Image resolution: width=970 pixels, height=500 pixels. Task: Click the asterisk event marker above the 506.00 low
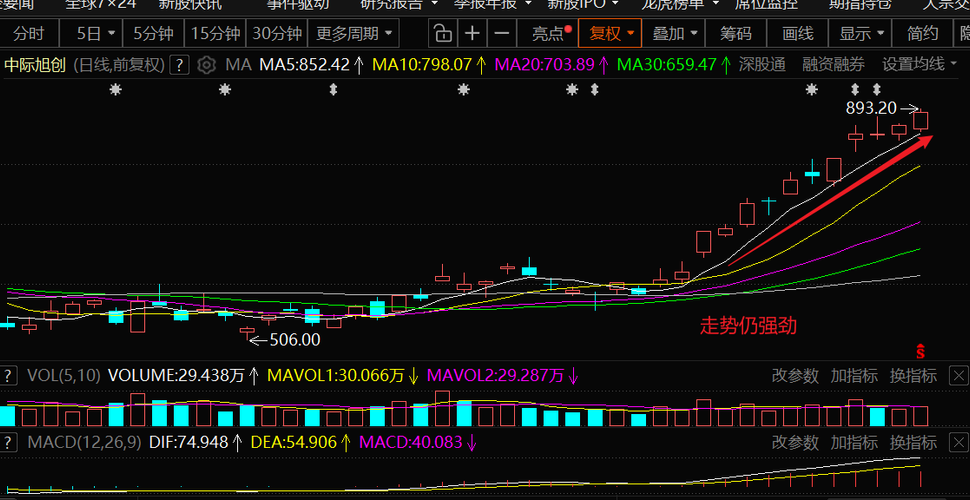(x=225, y=90)
